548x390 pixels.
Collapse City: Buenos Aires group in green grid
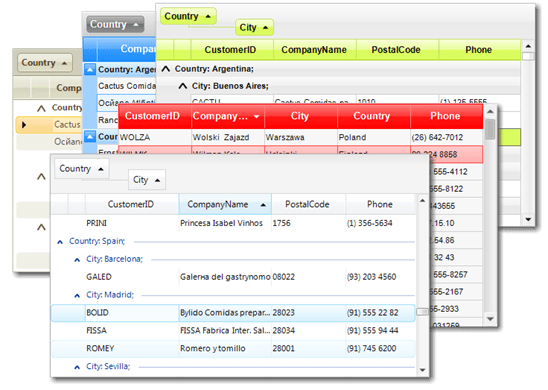click(183, 86)
